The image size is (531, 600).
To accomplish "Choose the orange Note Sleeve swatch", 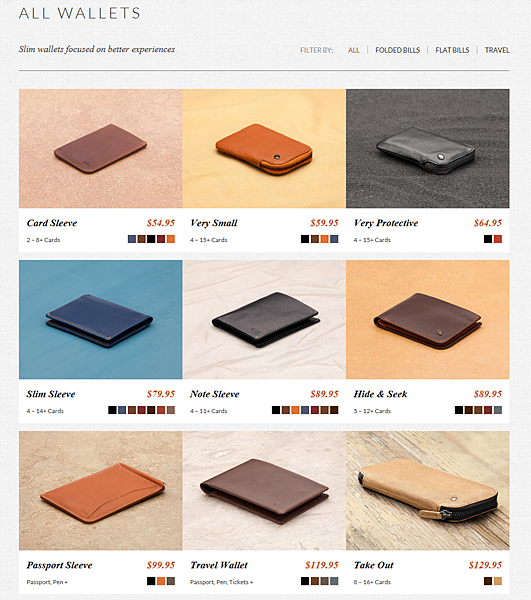I will click(x=295, y=410).
